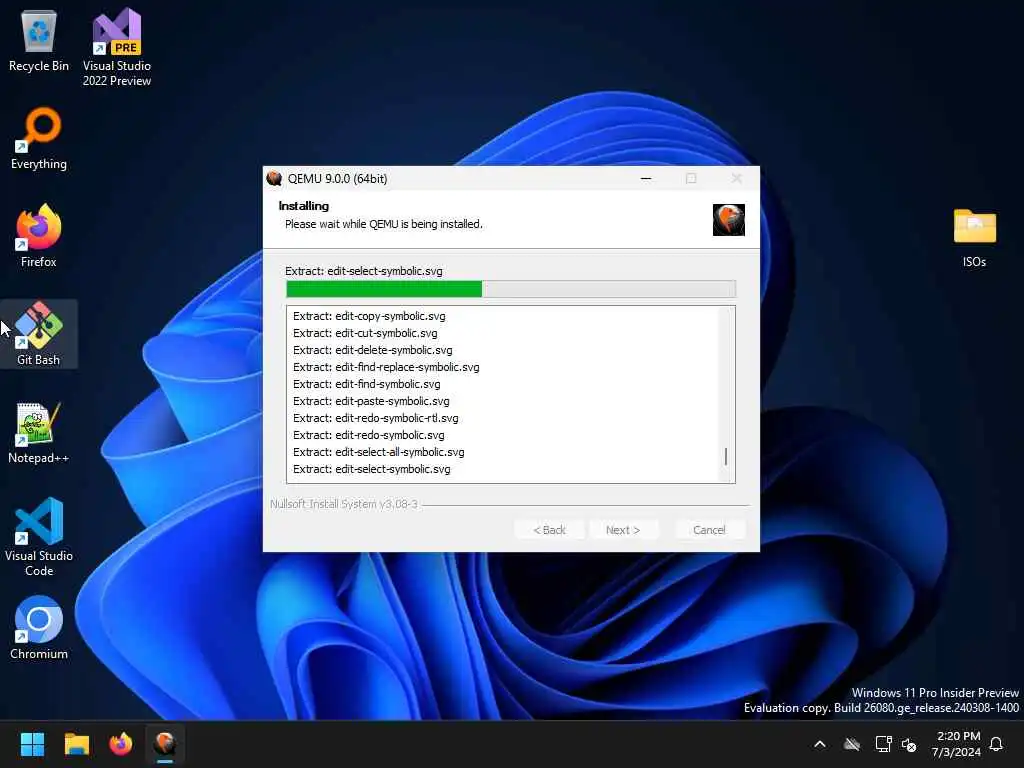This screenshot has width=1024, height=768.
Task: Click the extraction log scrollbar thumb
Action: tap(726, 456)
